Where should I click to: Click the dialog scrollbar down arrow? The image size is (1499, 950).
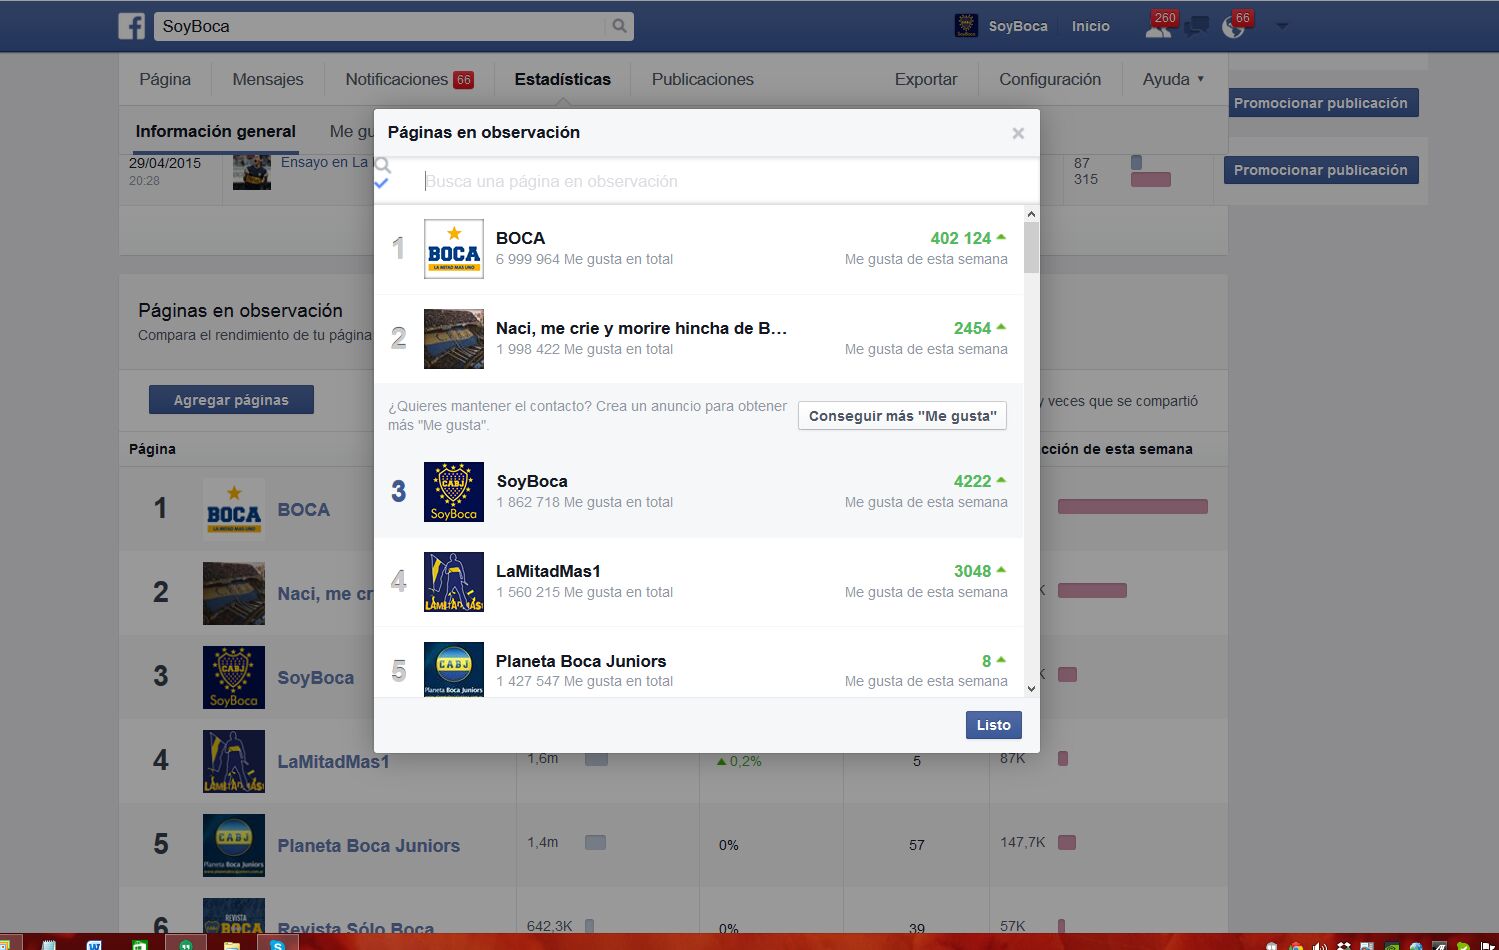(x=1031, y=689)
